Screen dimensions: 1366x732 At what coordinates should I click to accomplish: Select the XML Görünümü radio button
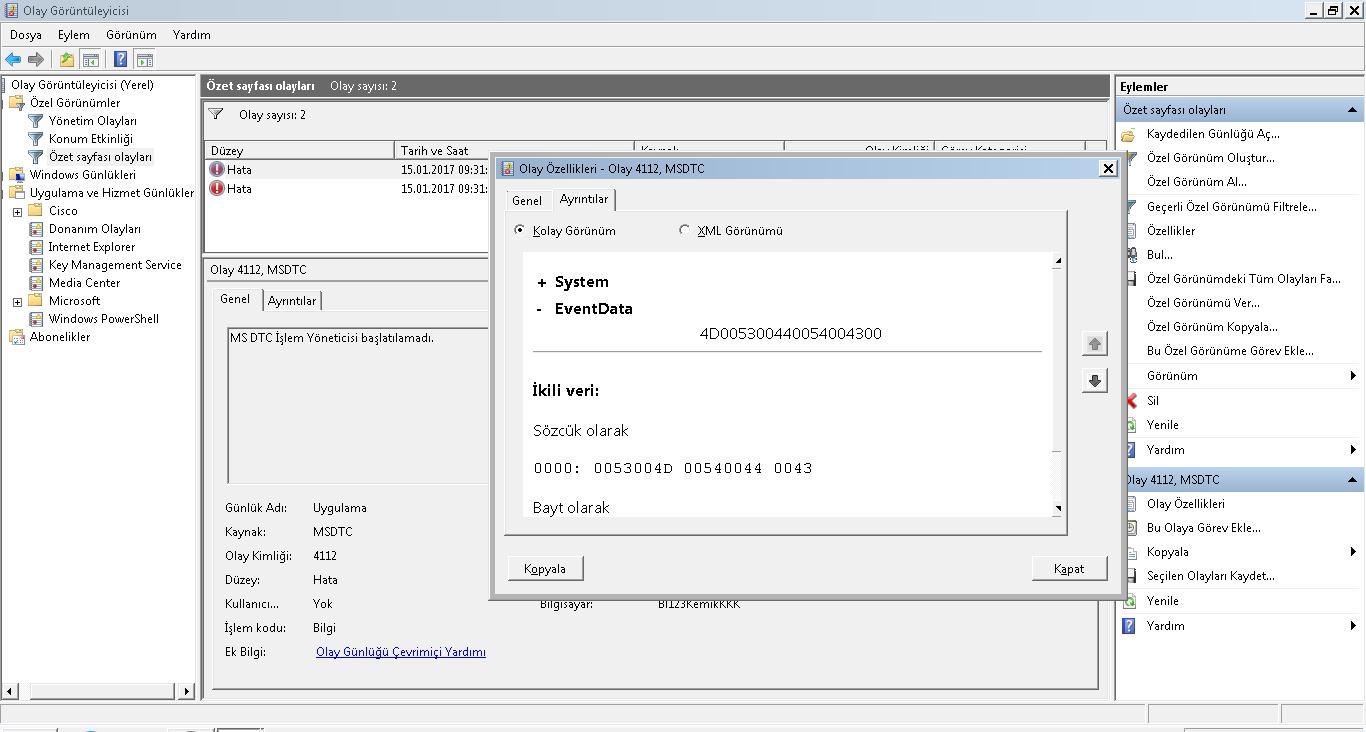(x=684, y=230)
